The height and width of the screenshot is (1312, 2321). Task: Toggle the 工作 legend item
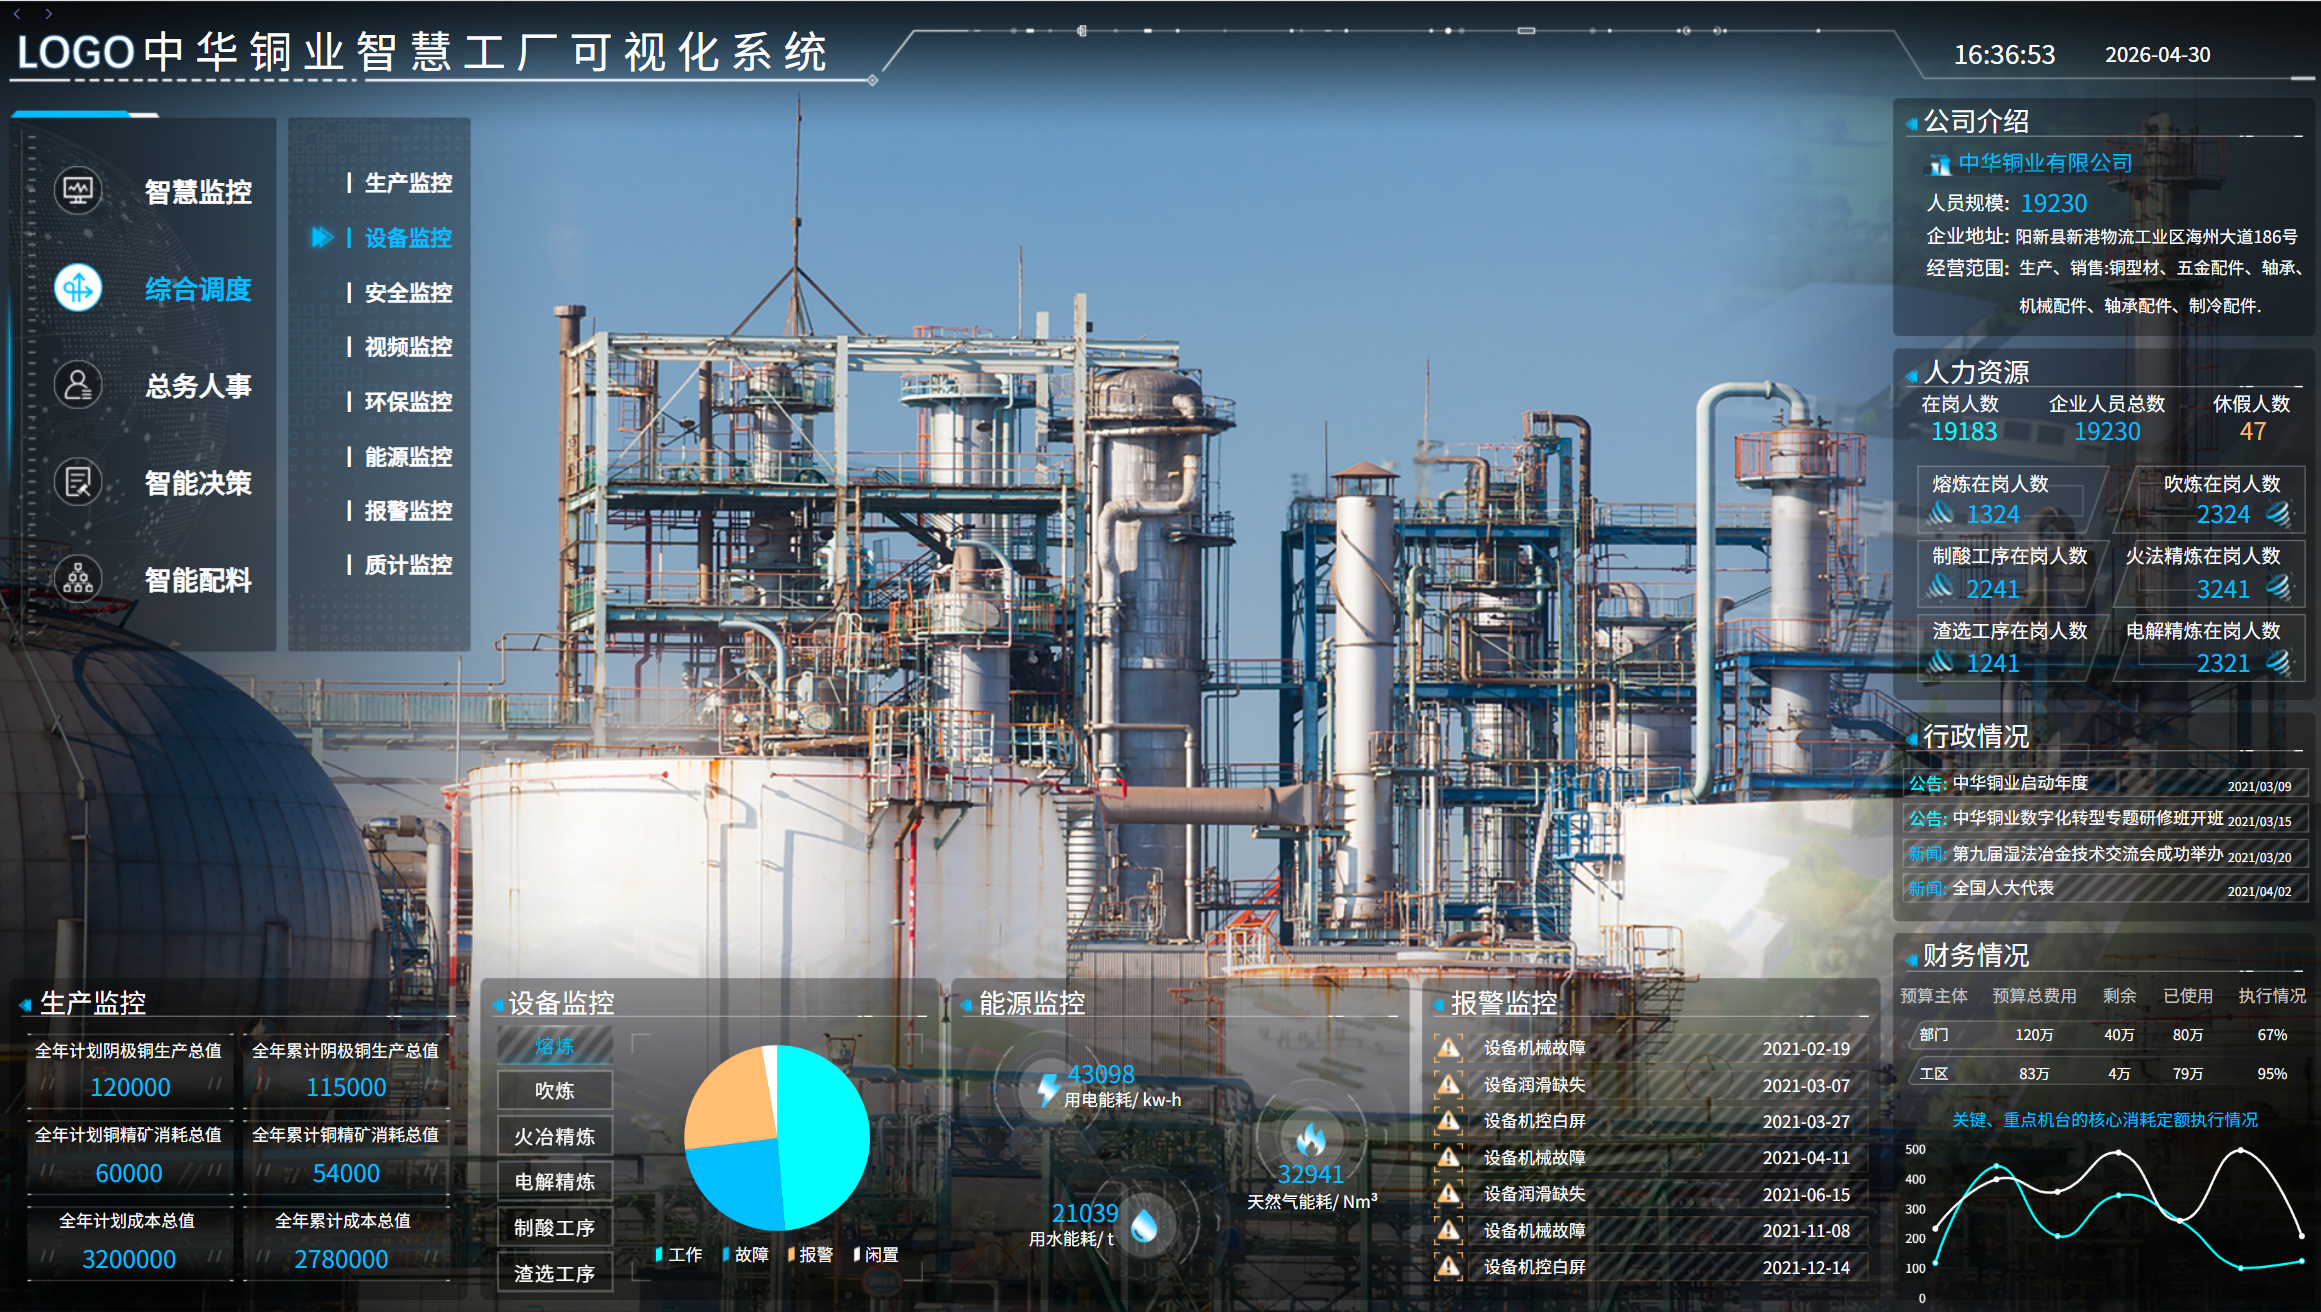(x=679, y=1254)
